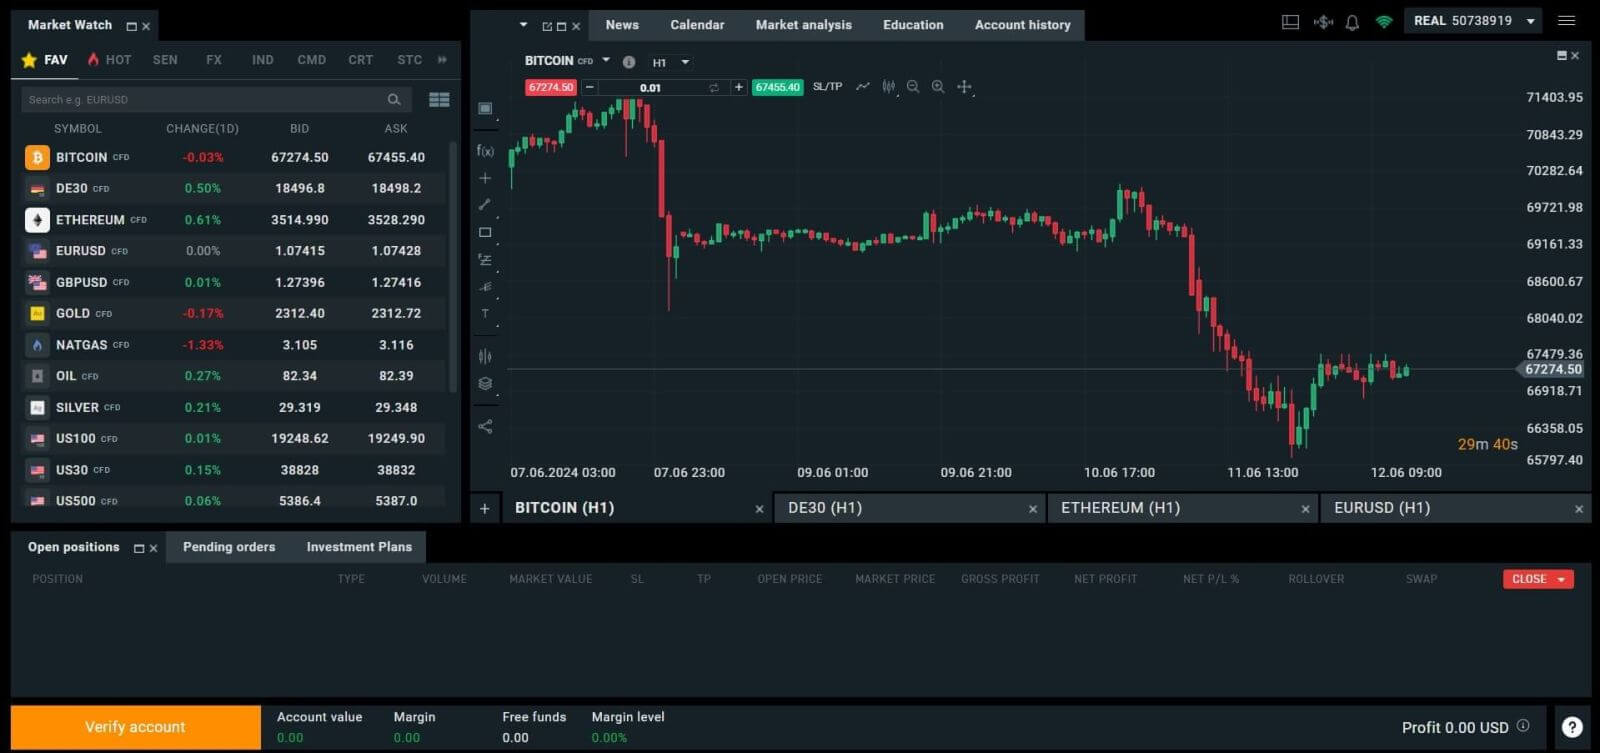Choose the text annotation tool
The height and width of the screenshot is (753, 1600).
click(485, 314)
